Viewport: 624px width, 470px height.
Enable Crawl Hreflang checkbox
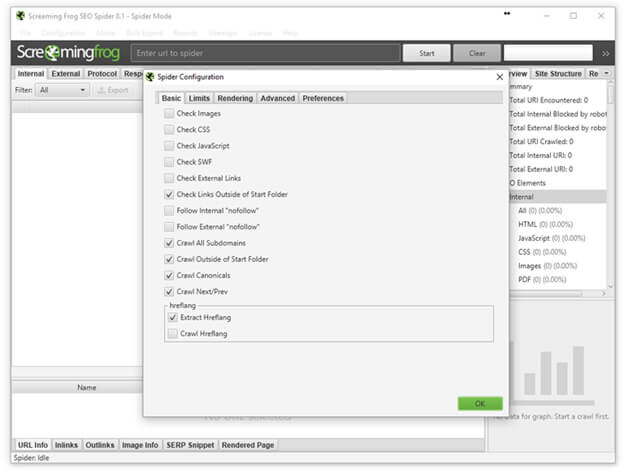(x=173, y=333)
